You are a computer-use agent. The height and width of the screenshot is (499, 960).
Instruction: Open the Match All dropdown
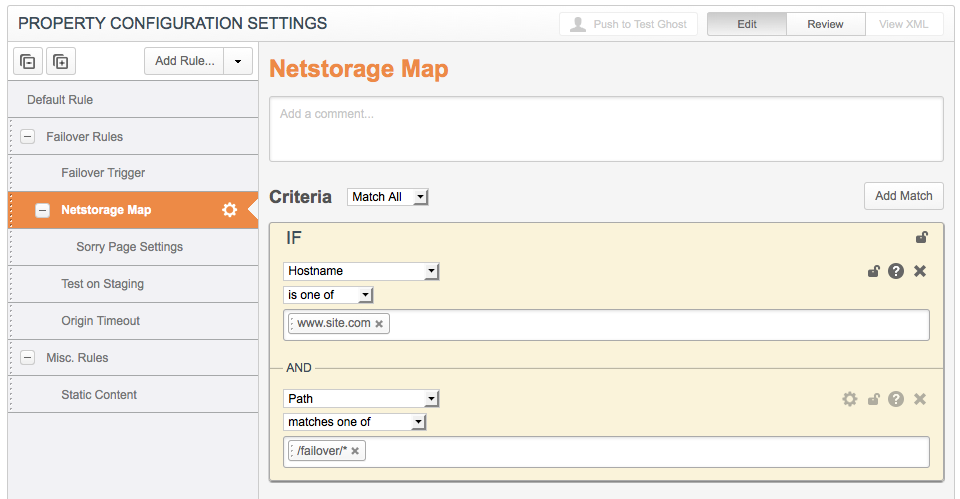click(x=388, y=197)
